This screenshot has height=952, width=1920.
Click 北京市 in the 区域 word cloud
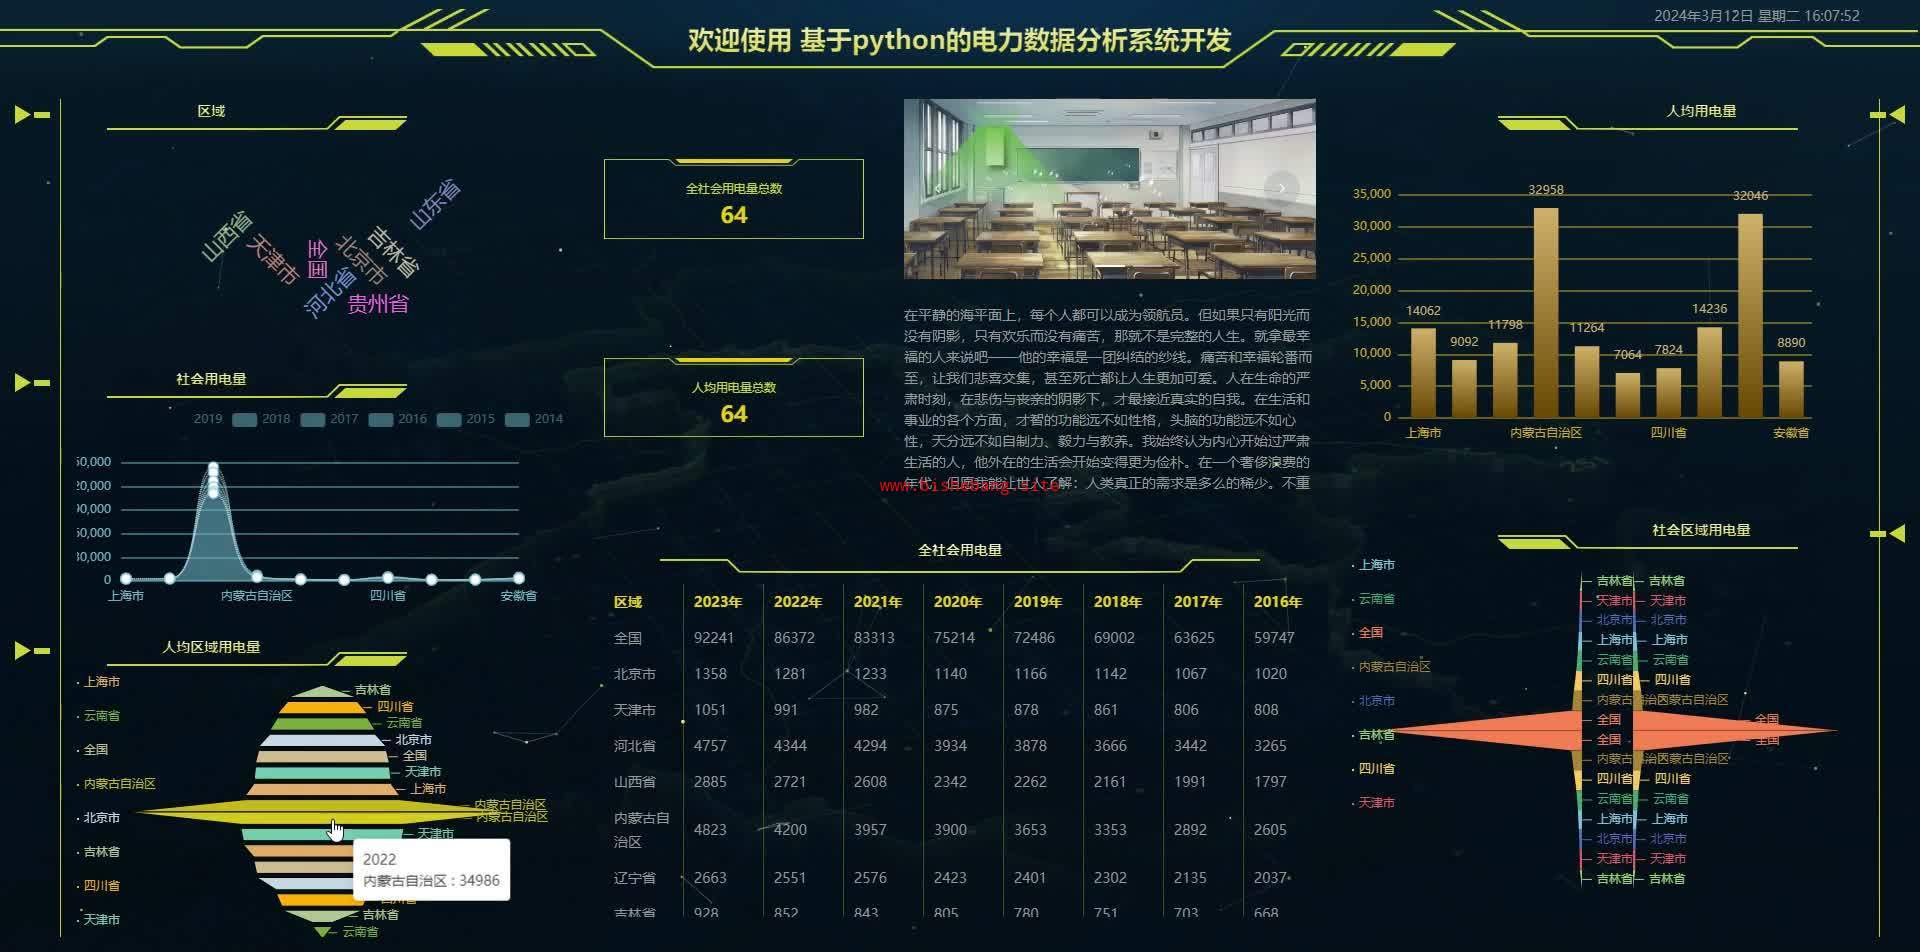click(x=360, y=260)
